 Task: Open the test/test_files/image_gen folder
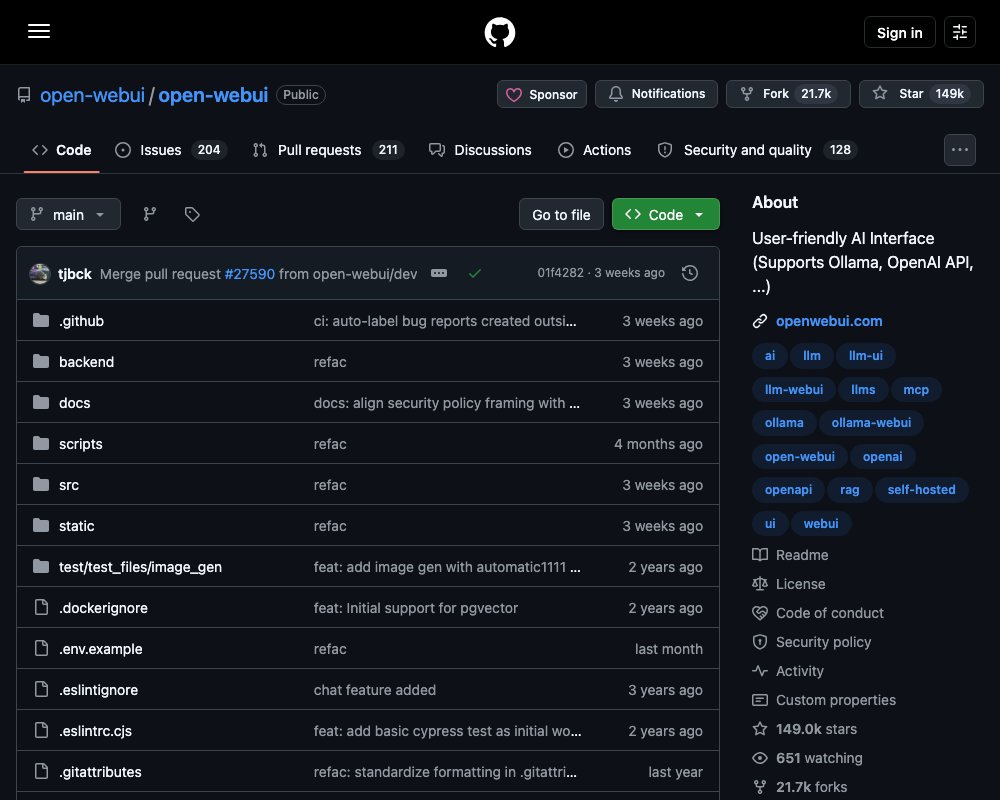tap(140, 567)
